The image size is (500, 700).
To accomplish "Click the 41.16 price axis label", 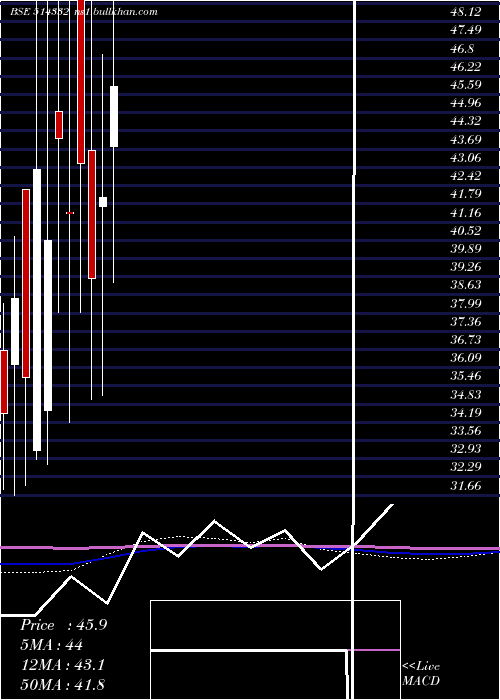I will [x=466, y=212].
